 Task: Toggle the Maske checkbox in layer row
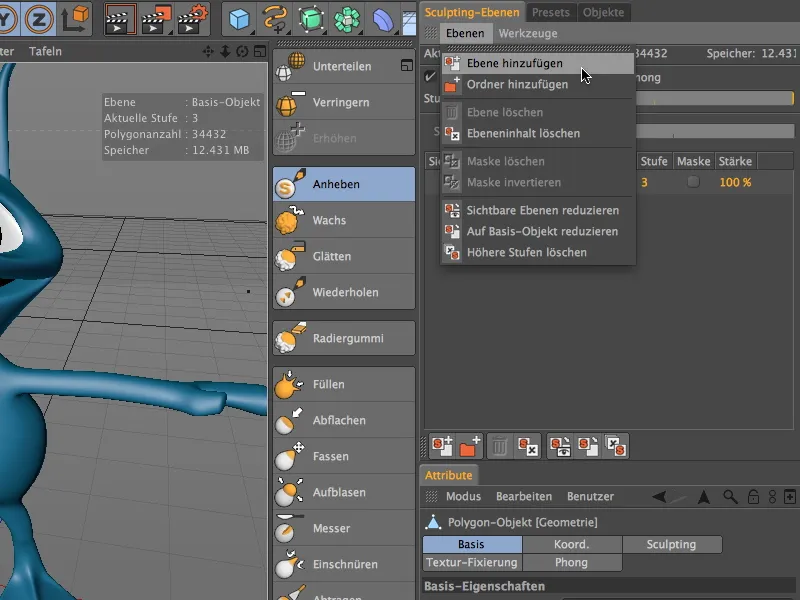pyautogui.click(x=693, y=182)
